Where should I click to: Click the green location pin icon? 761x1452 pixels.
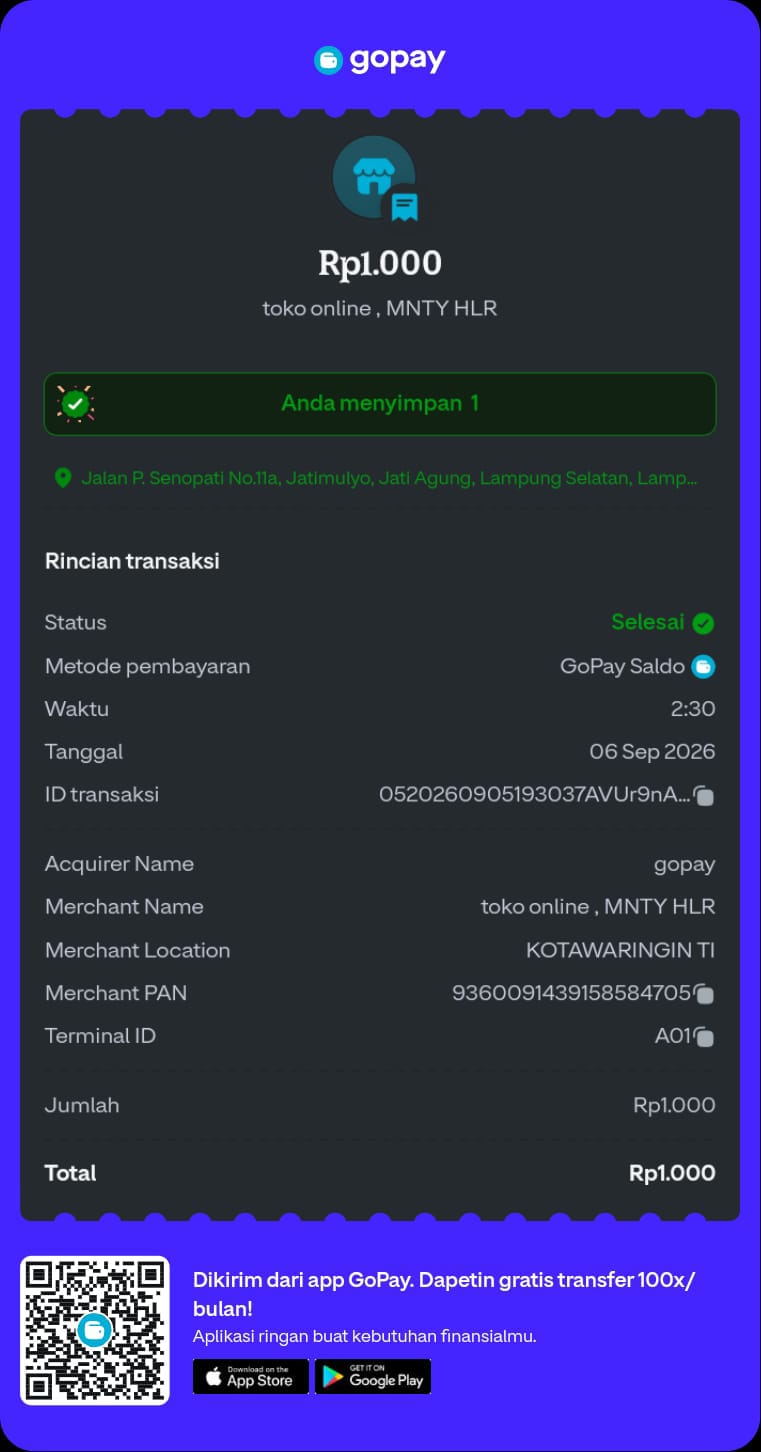[62, 478]
